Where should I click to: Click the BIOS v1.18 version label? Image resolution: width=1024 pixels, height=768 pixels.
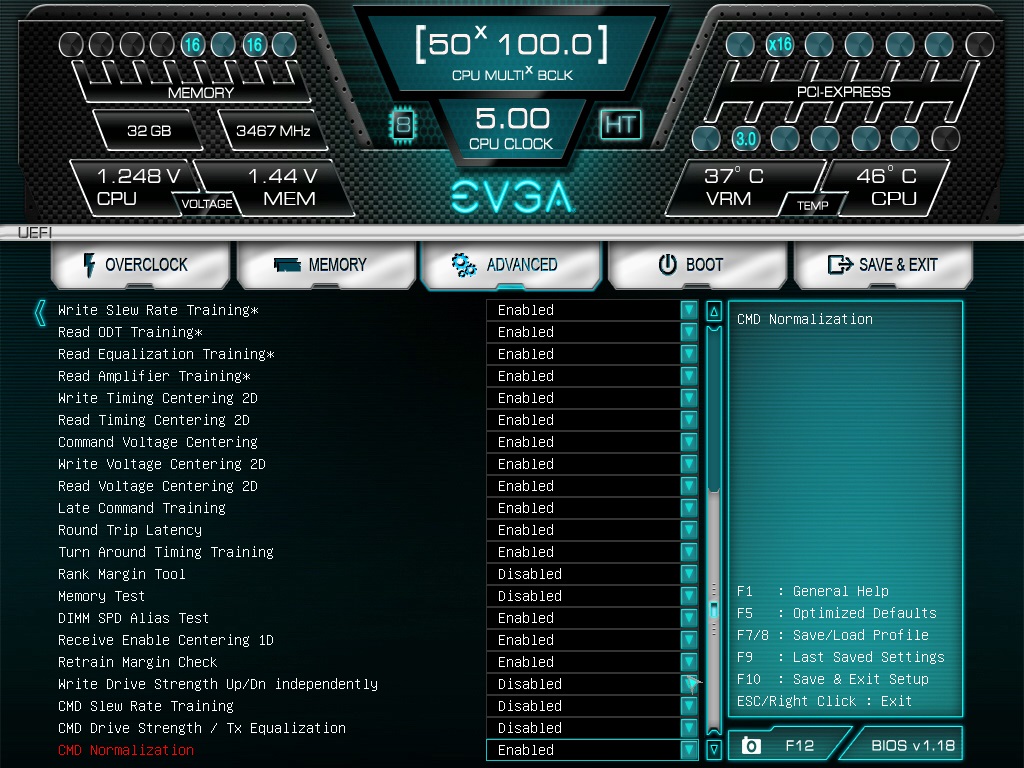pyautogui.click(x=913, y=745)
